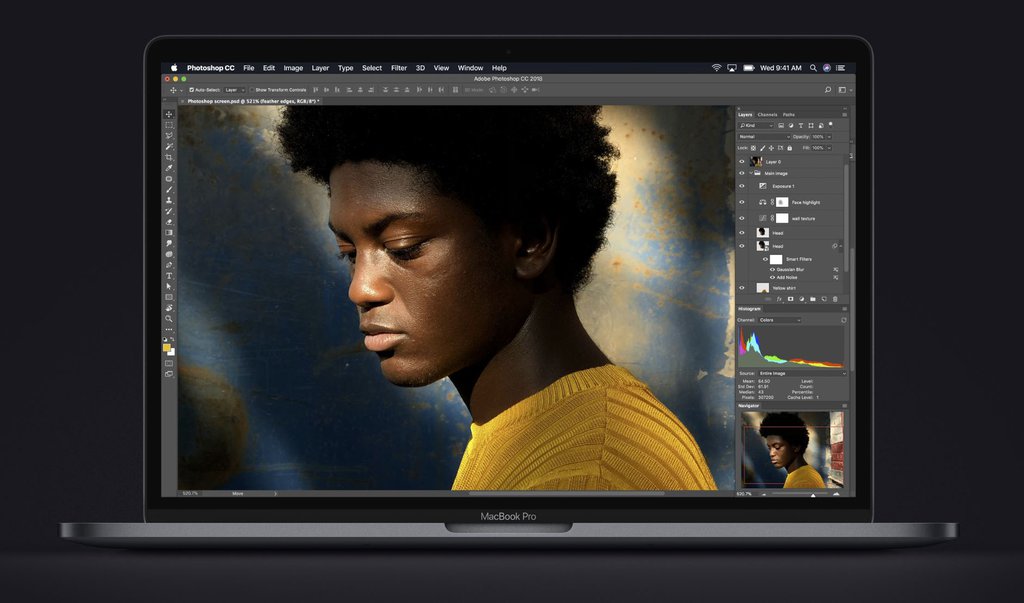Click the new group folder icon
This screenshot has height=603, width=1024.
click(813, 299)
